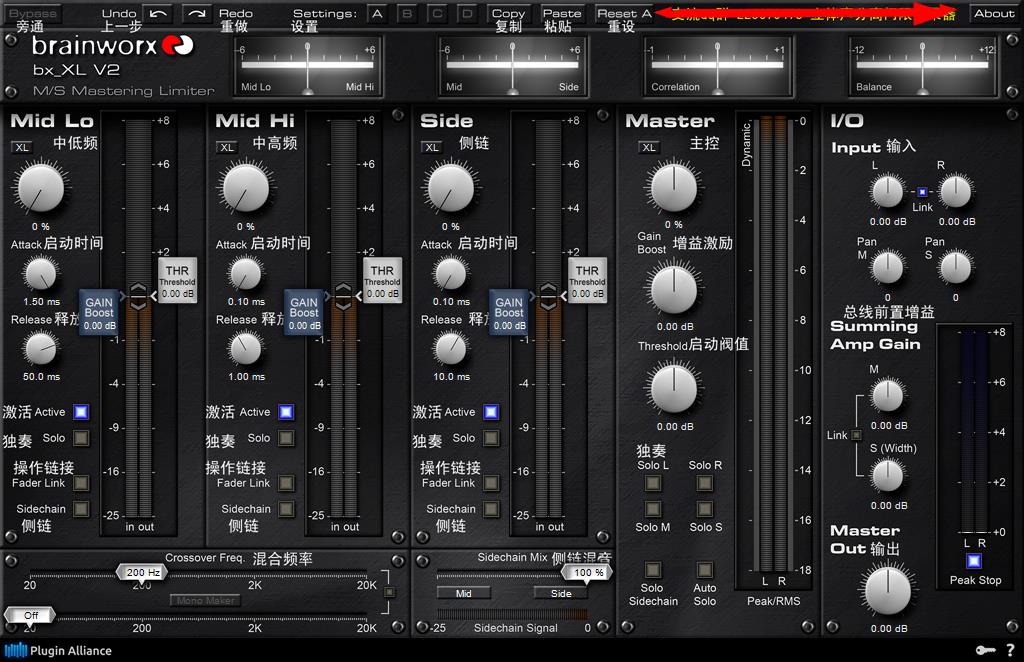Enable Solo S in Master section
The image size is (1024, 662).
click(x=704, y=509)
